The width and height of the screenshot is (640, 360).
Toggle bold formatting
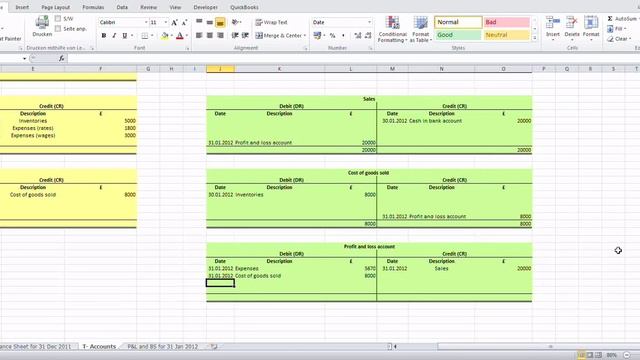coord(104,36)
